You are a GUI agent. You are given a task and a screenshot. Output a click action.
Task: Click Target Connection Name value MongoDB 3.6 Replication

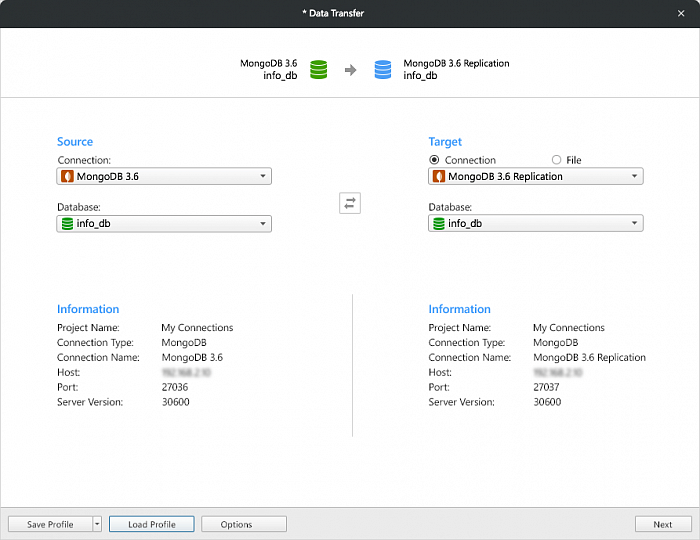pos(589,357)
